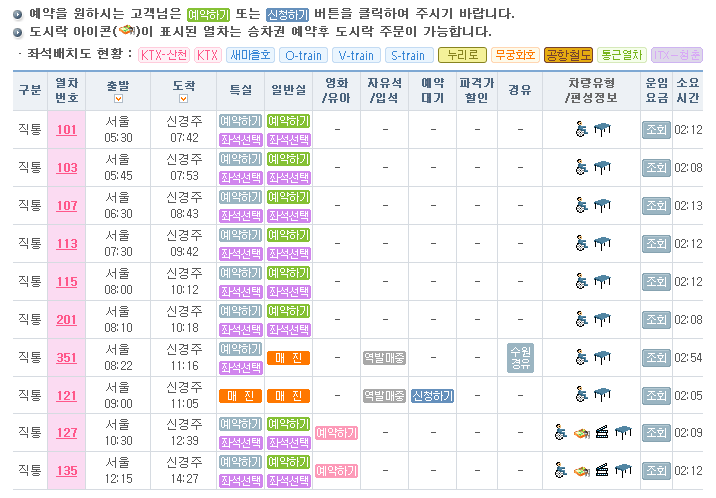Check fare for train 101
The width and height of the screenshot is (716, 498).
click(x=656, y=130)
